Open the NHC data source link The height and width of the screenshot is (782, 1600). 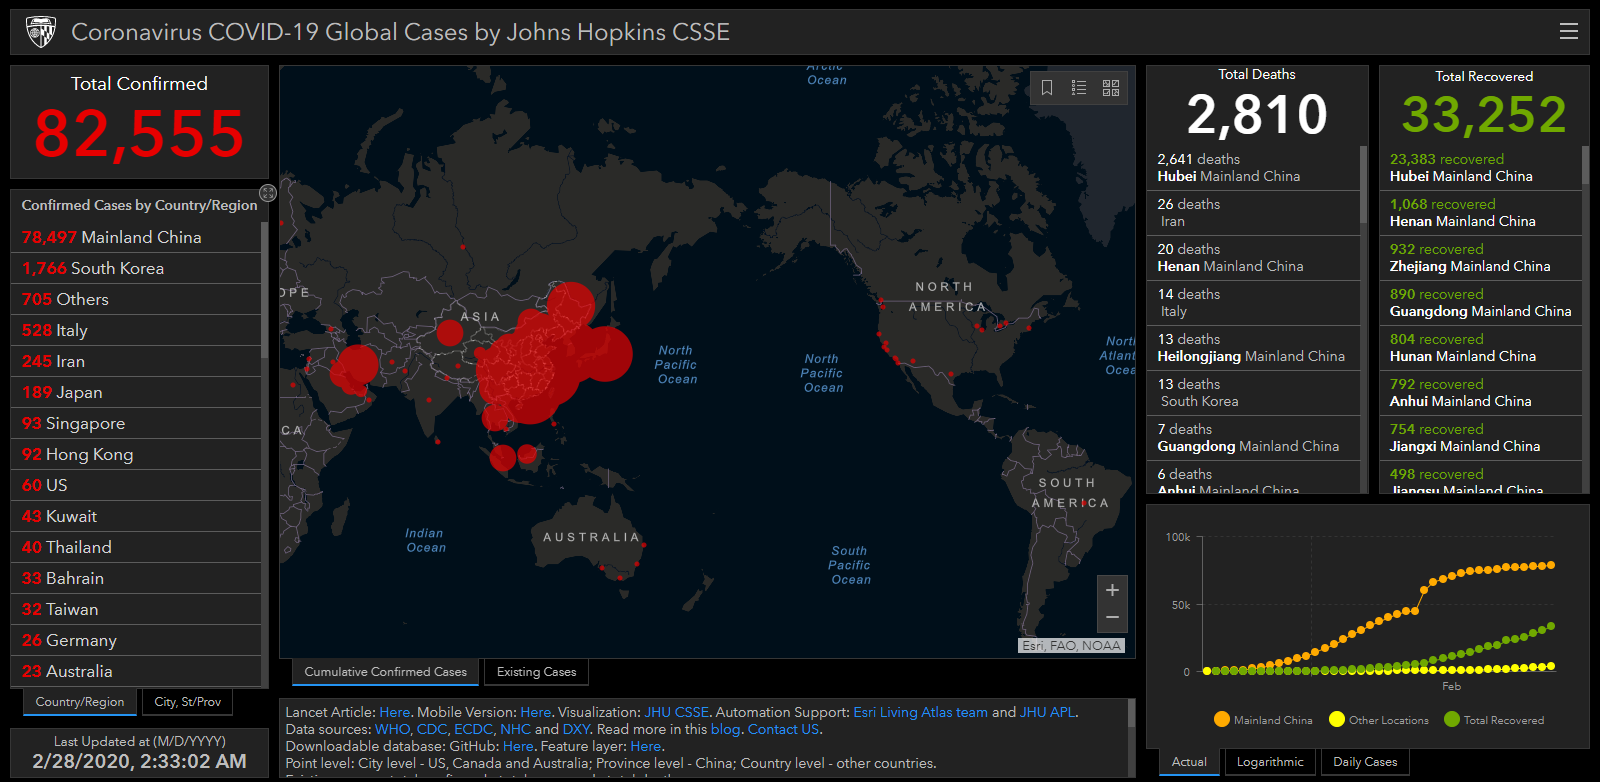click(516, 730)
